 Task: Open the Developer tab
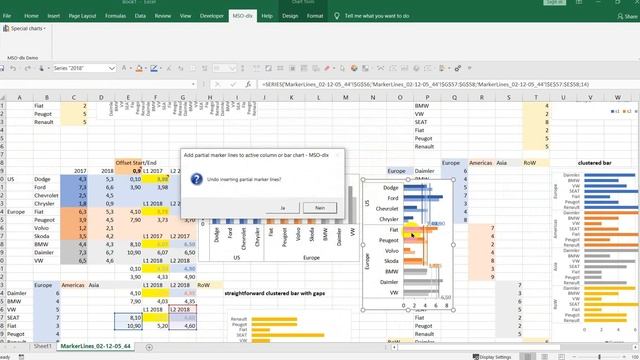tap(211, 16)
